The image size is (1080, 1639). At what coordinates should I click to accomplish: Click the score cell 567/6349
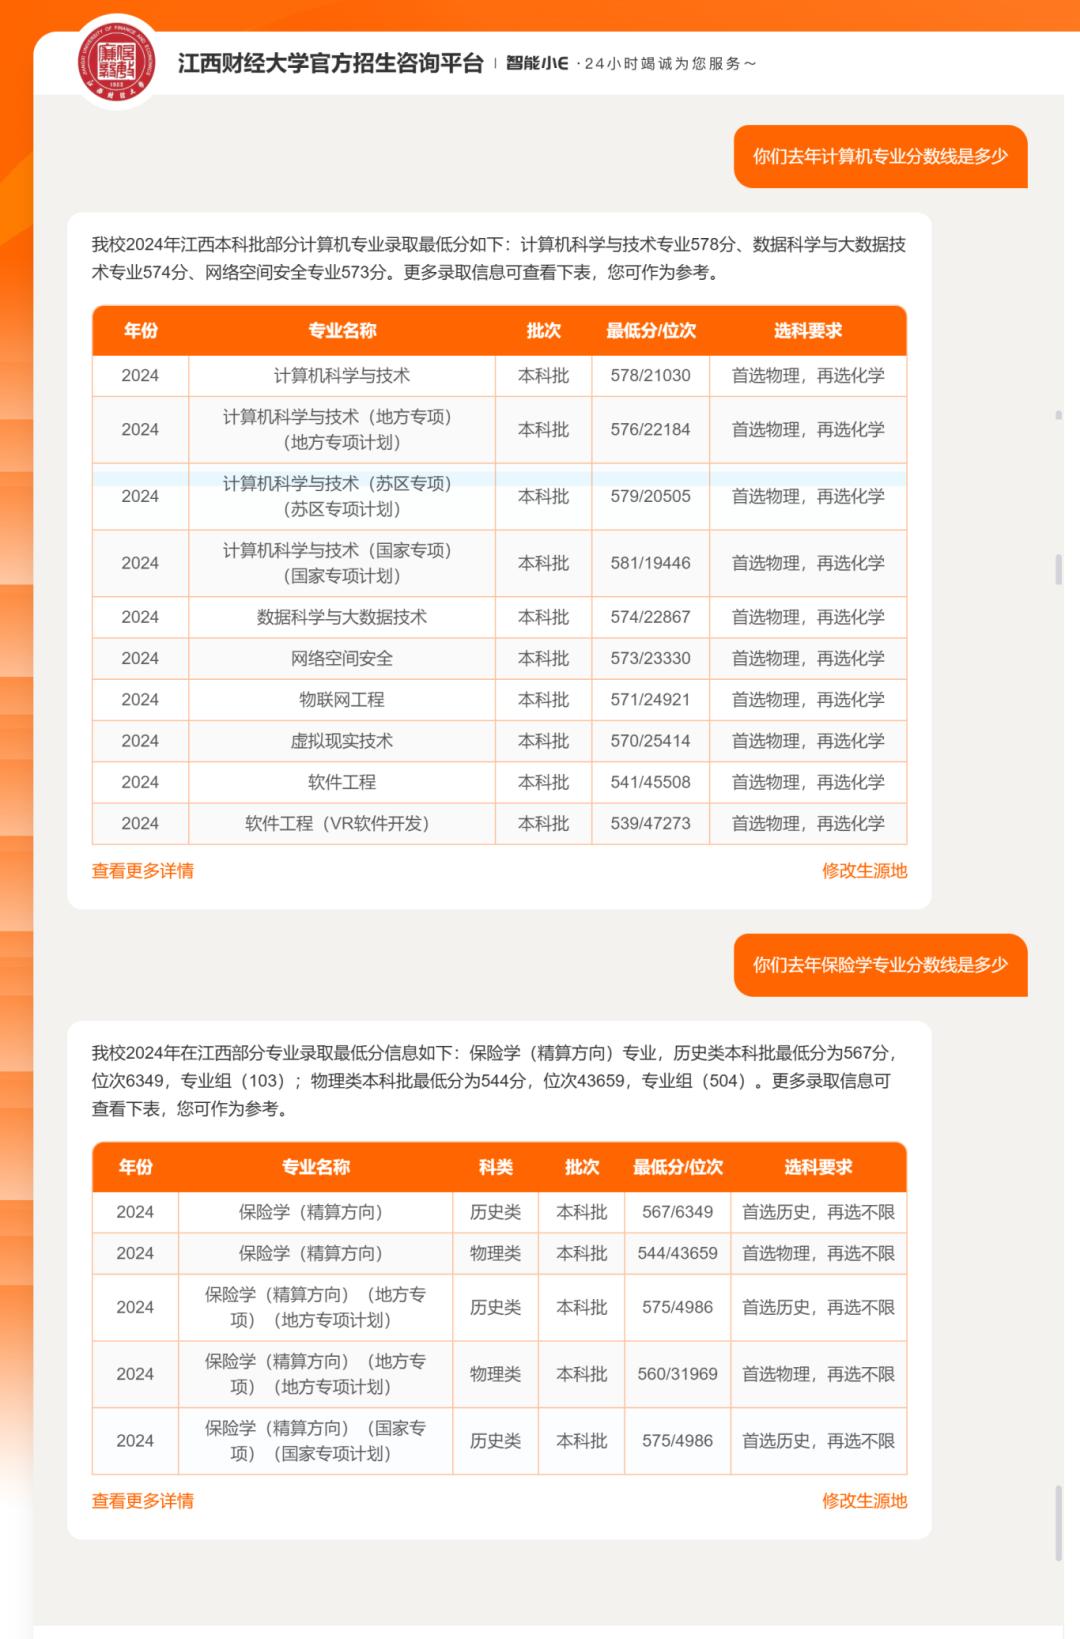tap(678, 1212)
